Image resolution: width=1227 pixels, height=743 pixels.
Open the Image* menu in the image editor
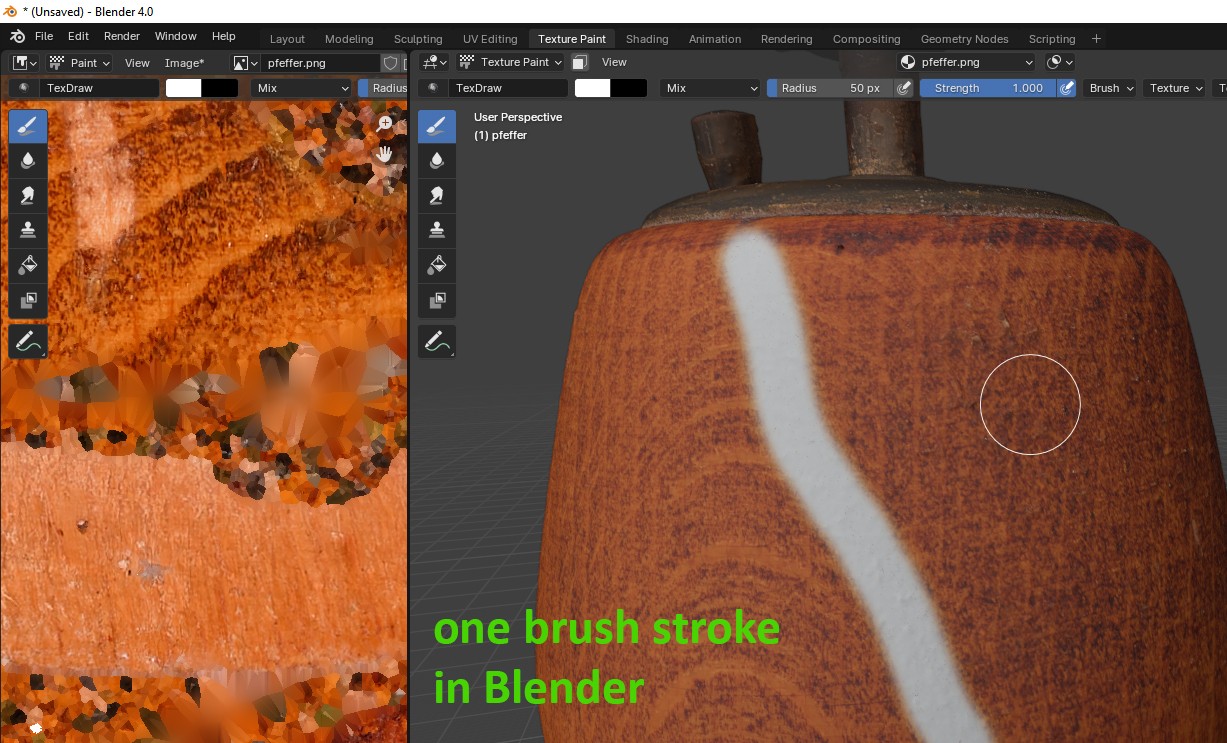(184, 63)
